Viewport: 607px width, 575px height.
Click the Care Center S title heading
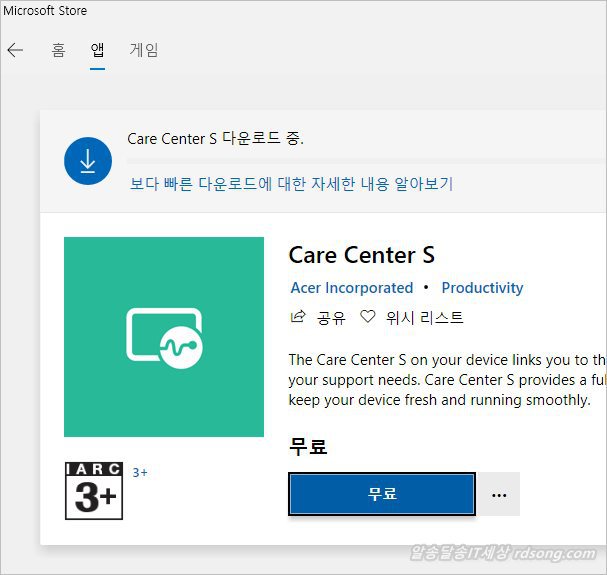coord(361,254)
